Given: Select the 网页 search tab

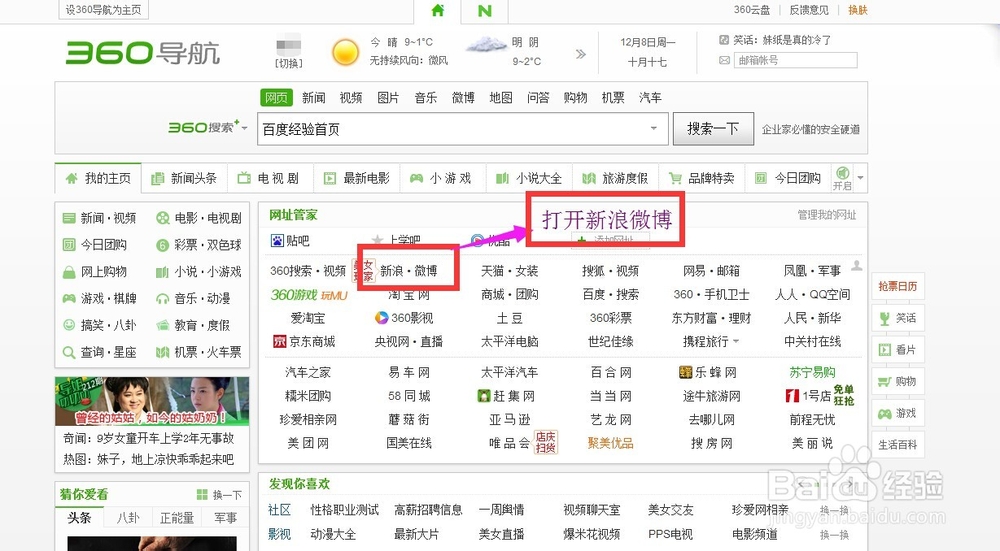Looking at the screenshot, I should 276,97.
